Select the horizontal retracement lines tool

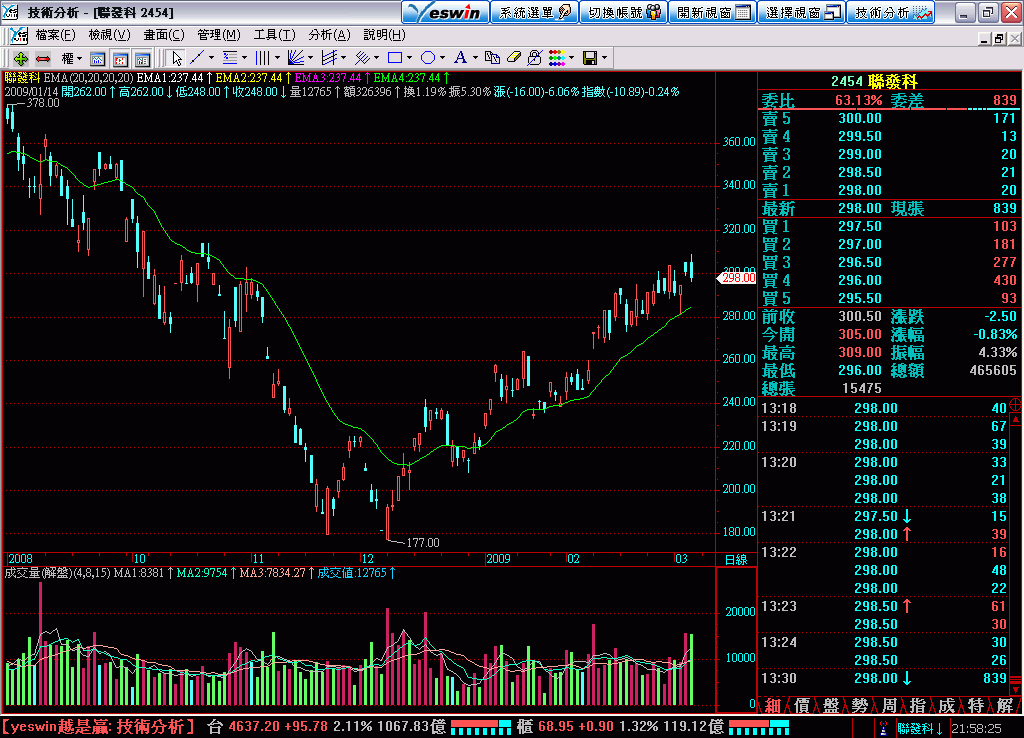230,58
